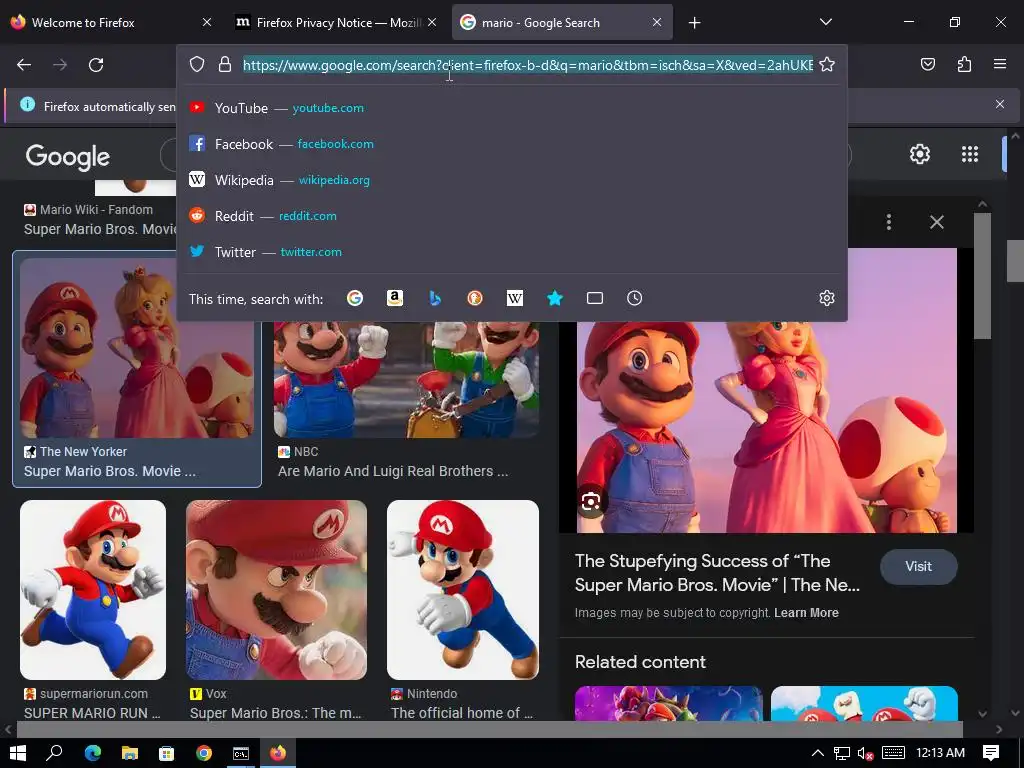1024x768 pixels.
Task: Open the Learn More copyright link
Action: [x=806, y=613]
